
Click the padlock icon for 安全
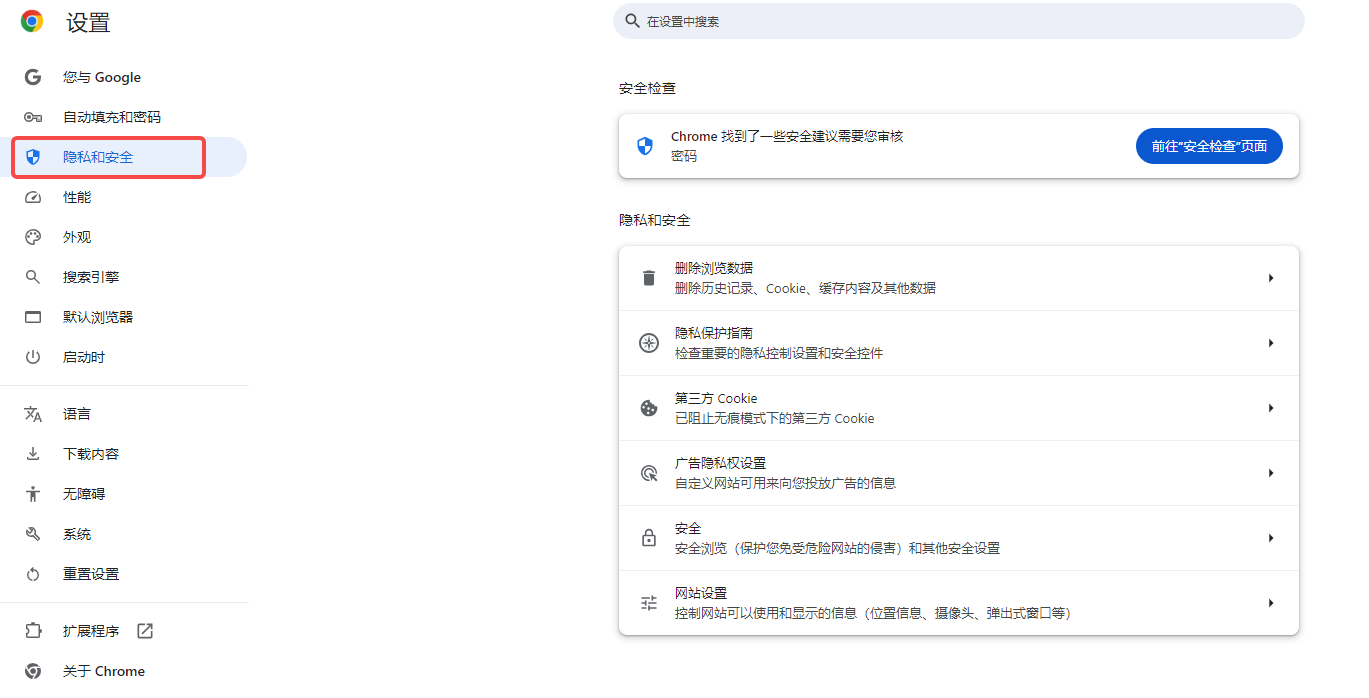pyautogui.click(x=649, y=538)
